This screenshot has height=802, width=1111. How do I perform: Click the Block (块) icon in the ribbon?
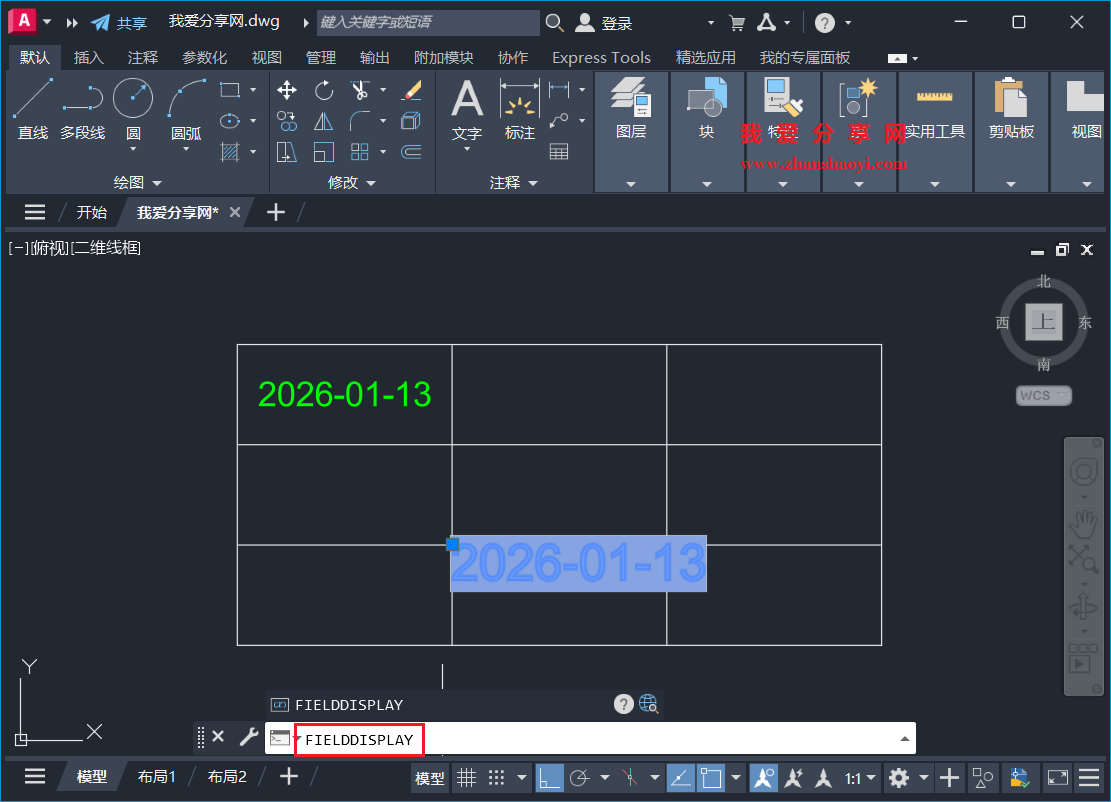(x=707, y=100)
